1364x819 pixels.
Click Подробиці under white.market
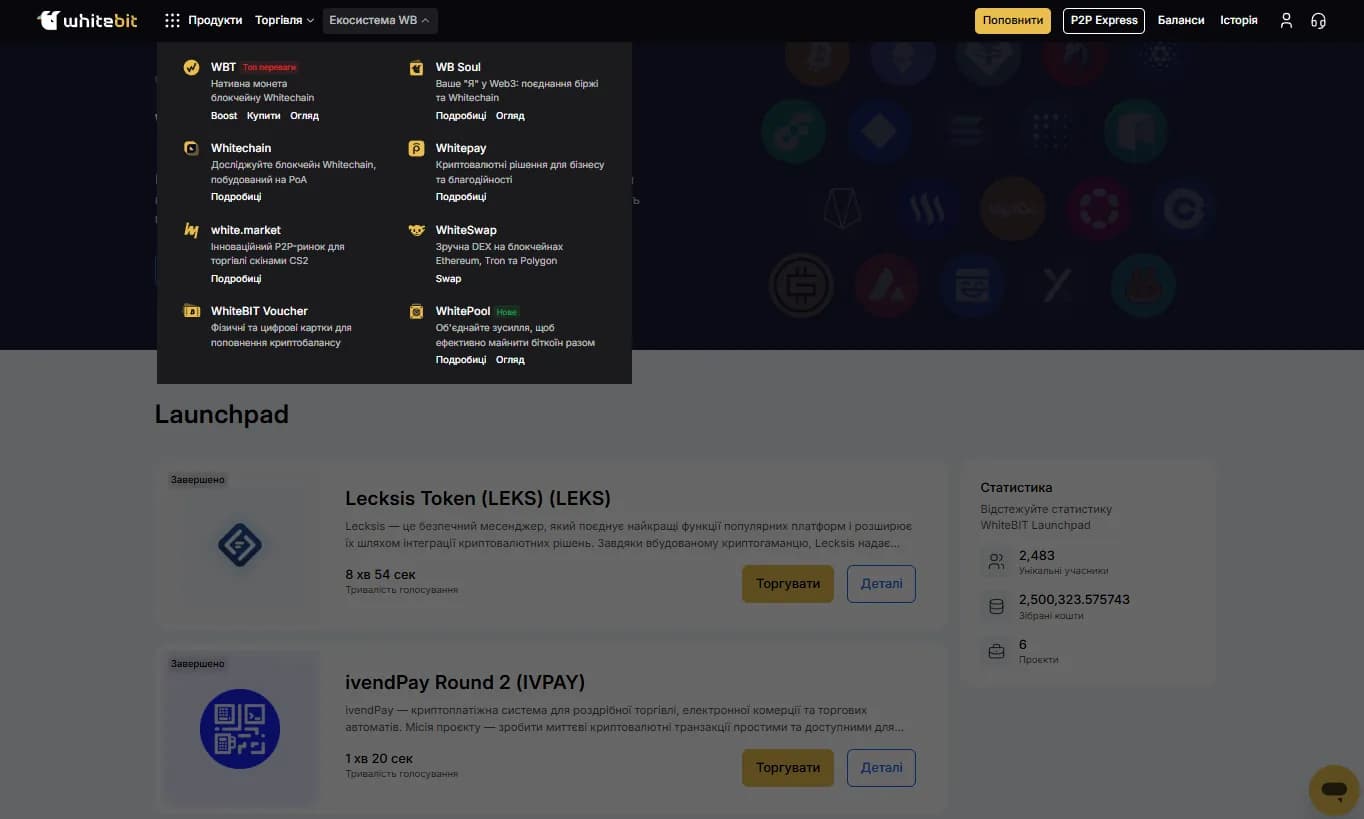click(236, 279)
